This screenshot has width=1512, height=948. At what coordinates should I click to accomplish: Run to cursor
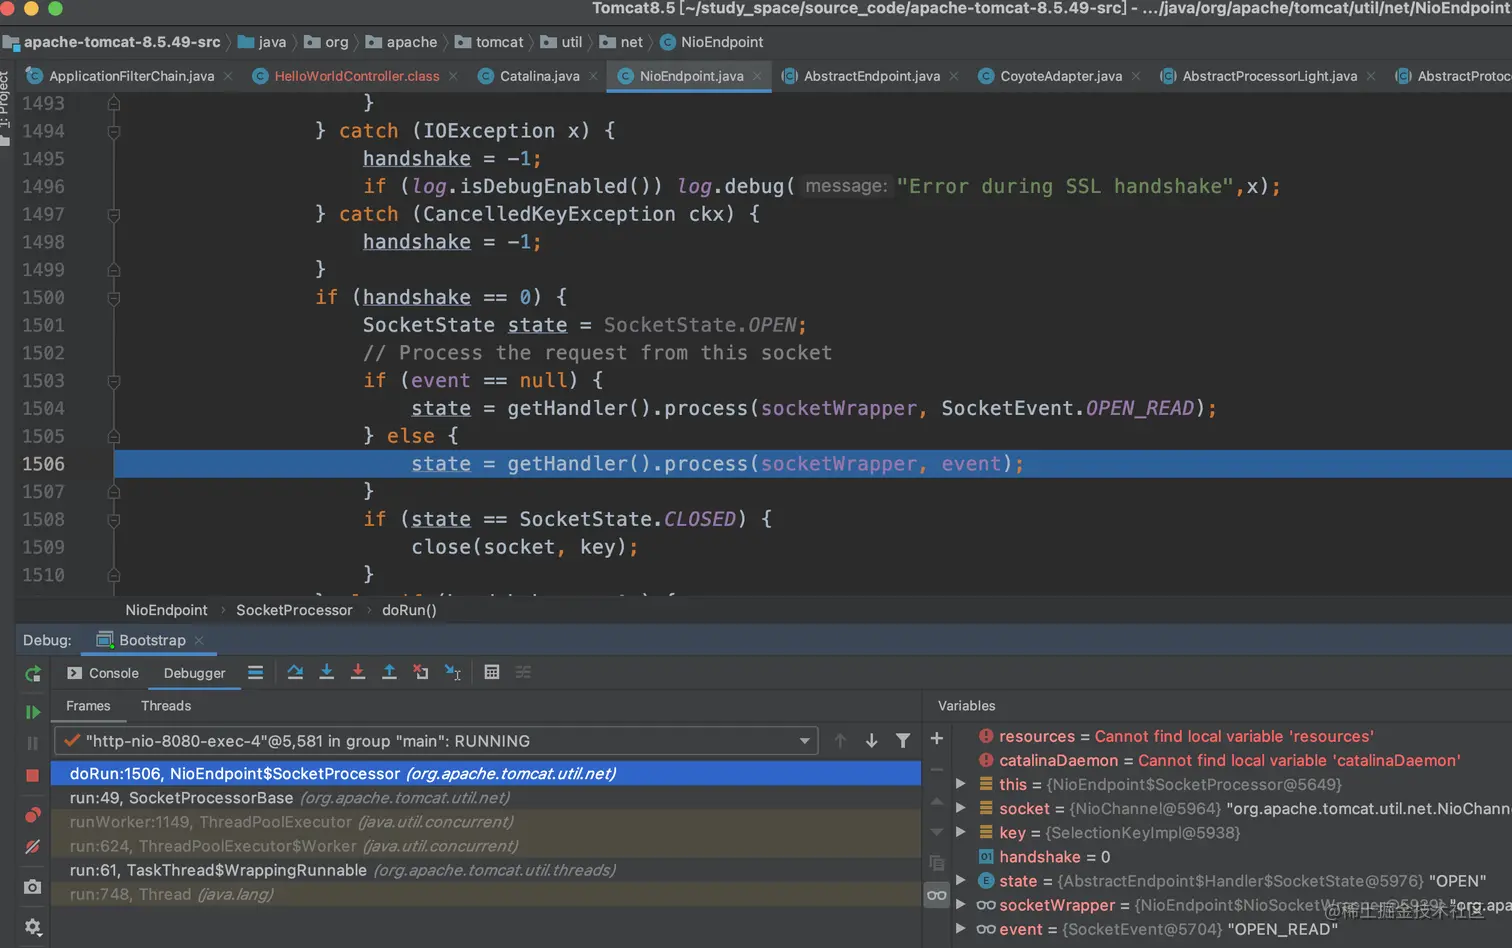[x=453, y=673]
